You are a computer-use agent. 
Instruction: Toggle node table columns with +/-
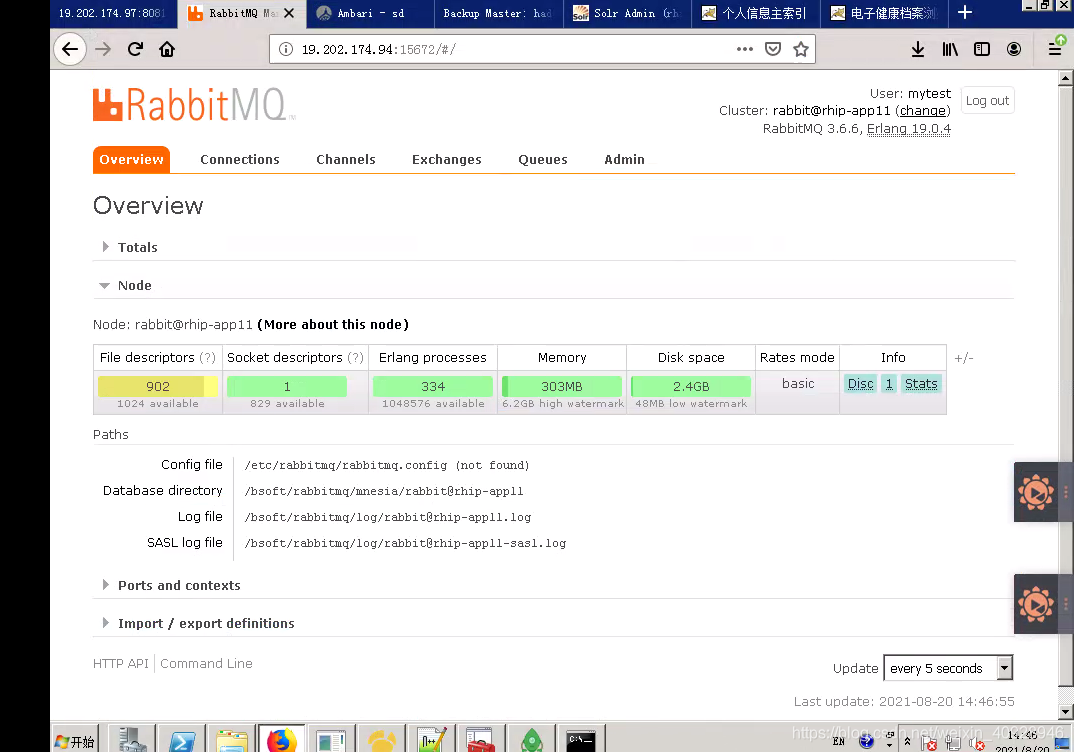(x=964, y=358)
